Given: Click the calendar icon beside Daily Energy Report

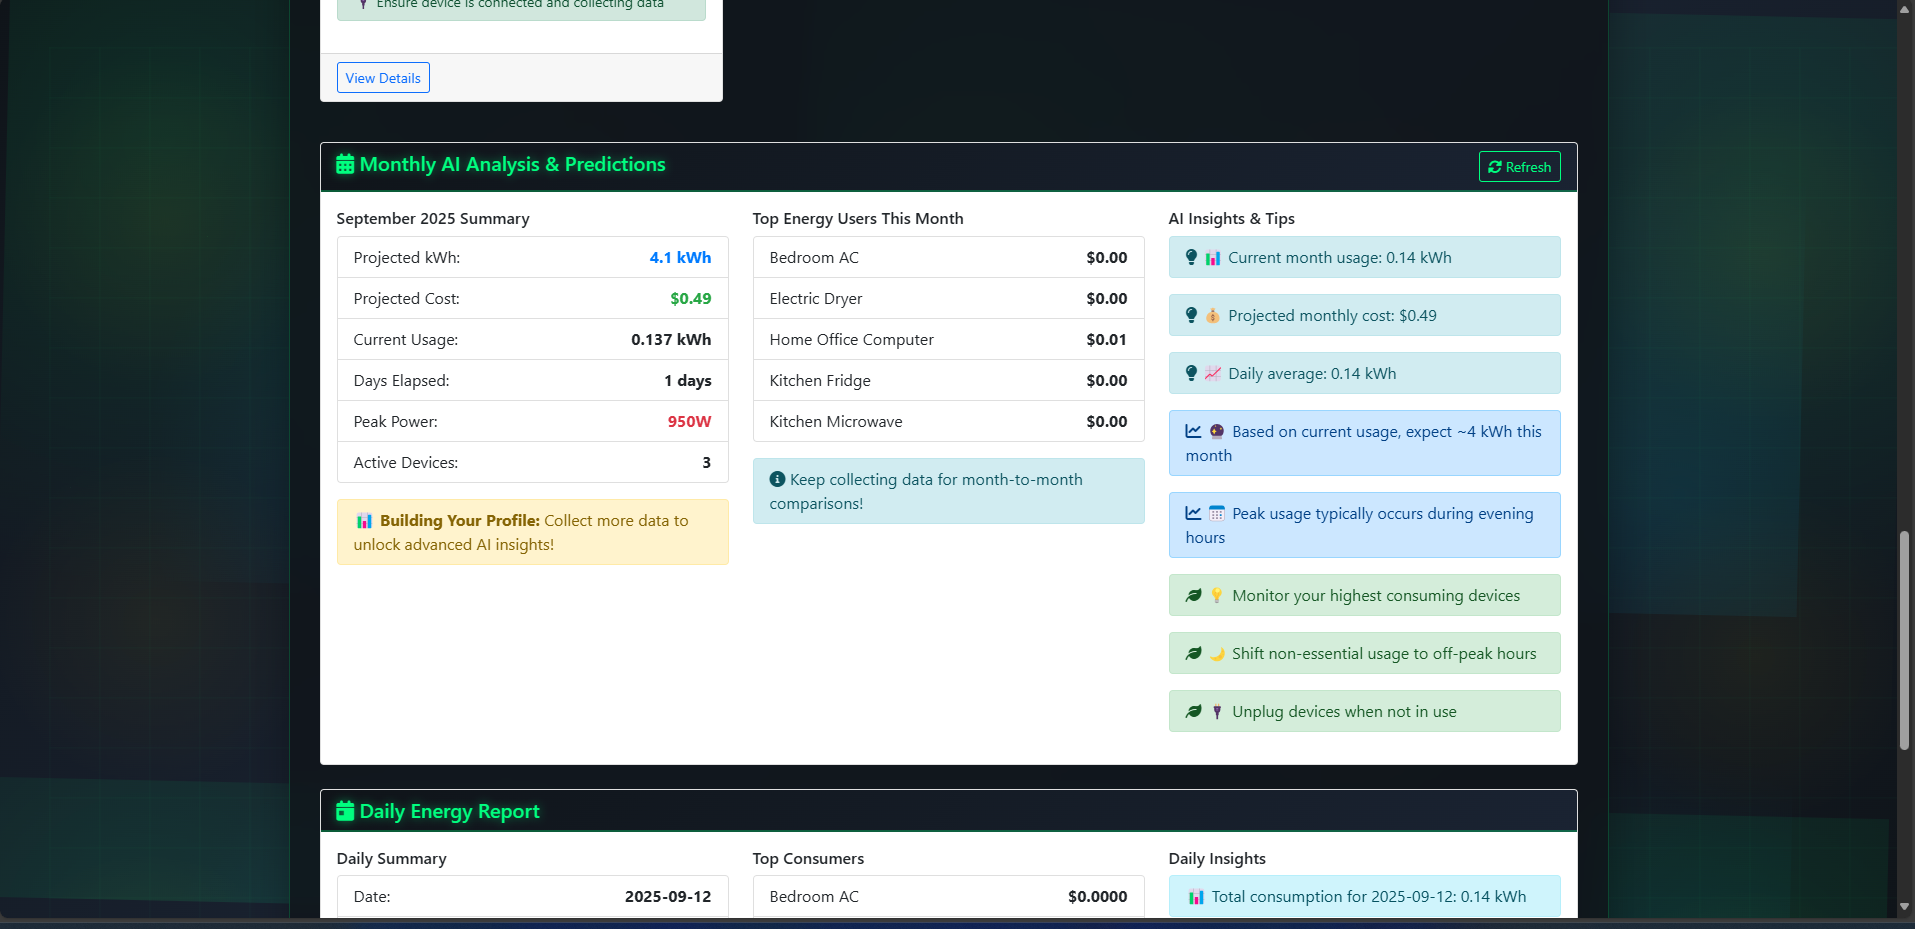Looking at the screenshot, I should tap(345, 811).
